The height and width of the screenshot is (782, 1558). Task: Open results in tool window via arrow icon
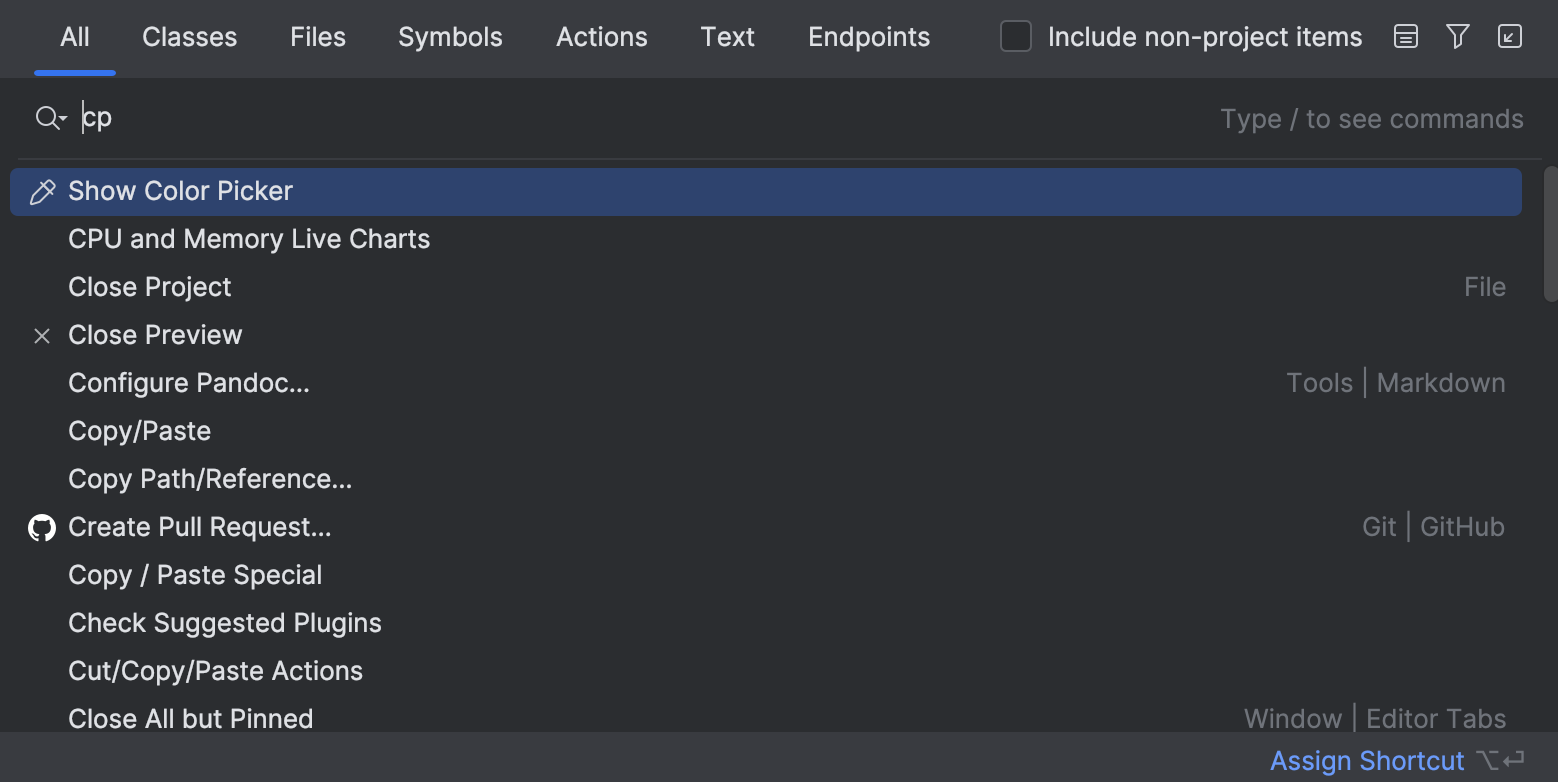click(1509, 36)
